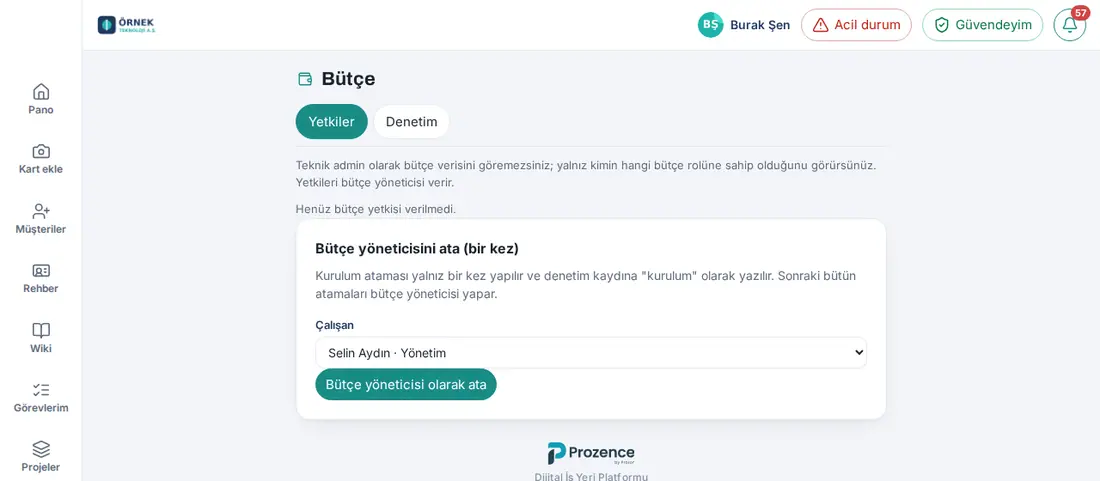Click the Acil durum button

856,25
